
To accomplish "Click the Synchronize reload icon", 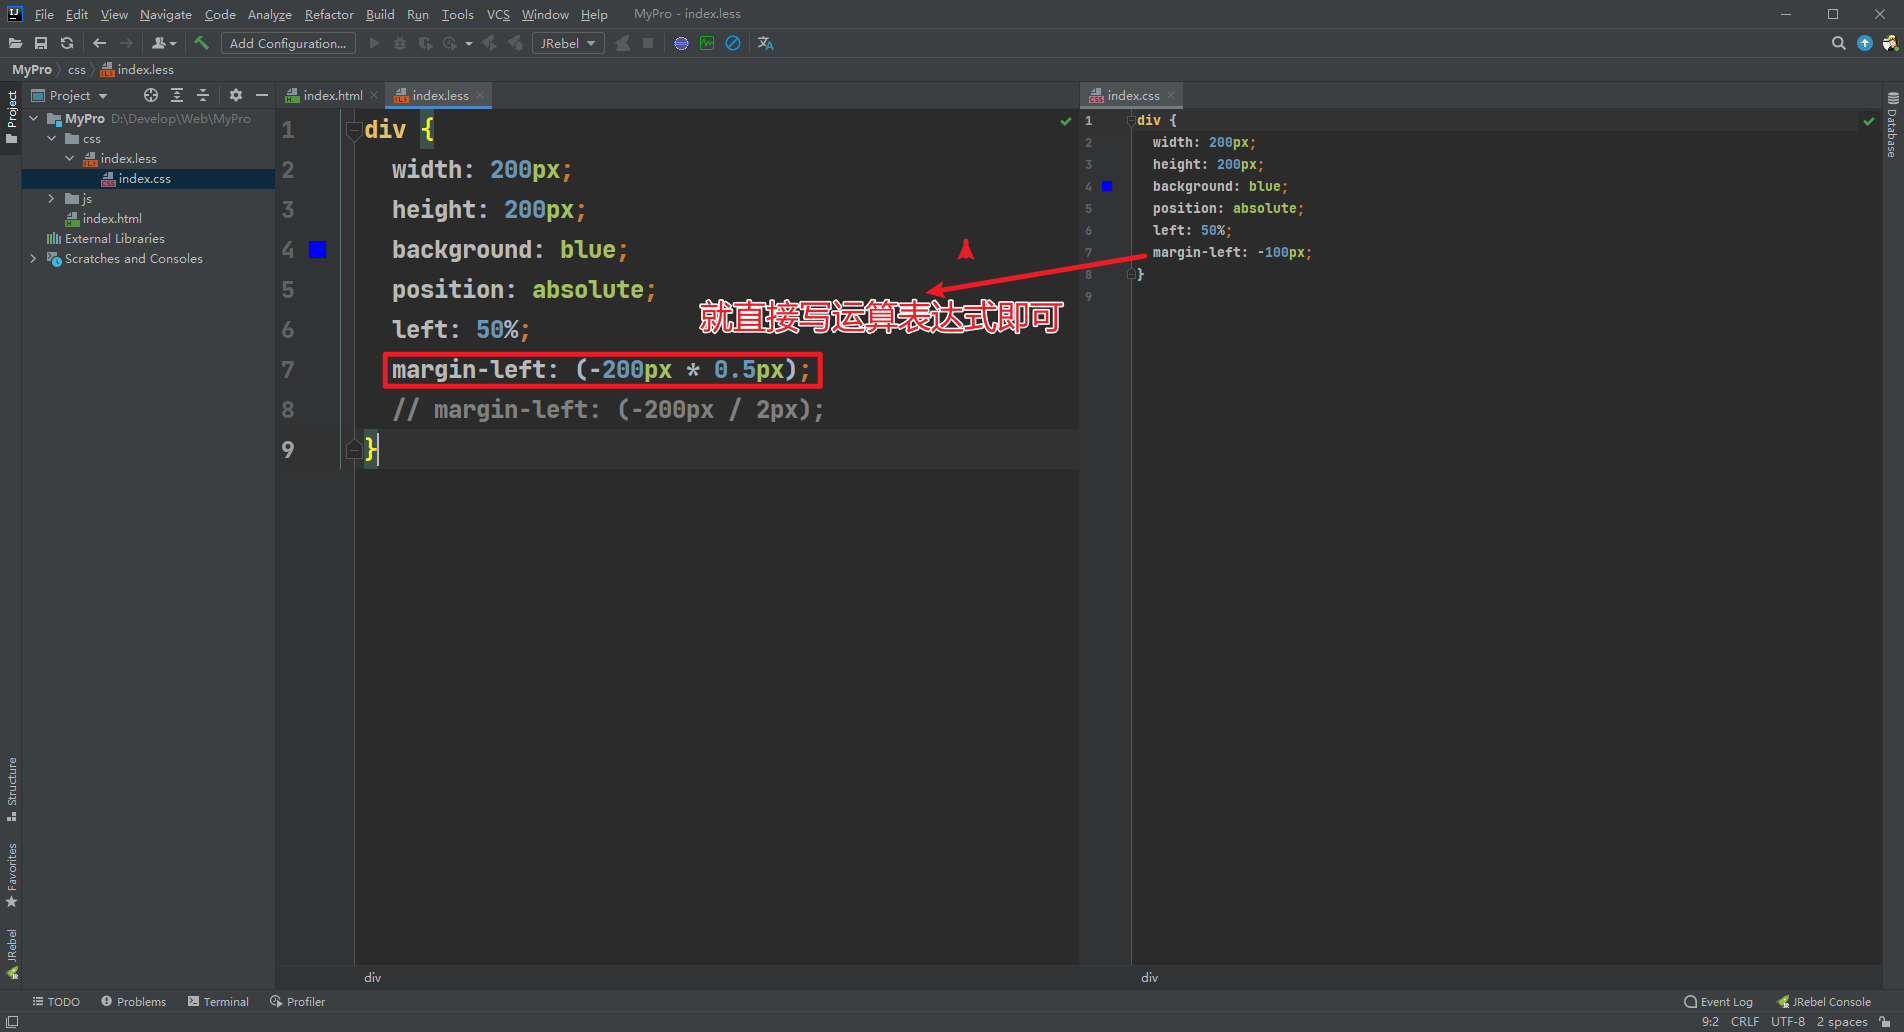I will [67, 43].
